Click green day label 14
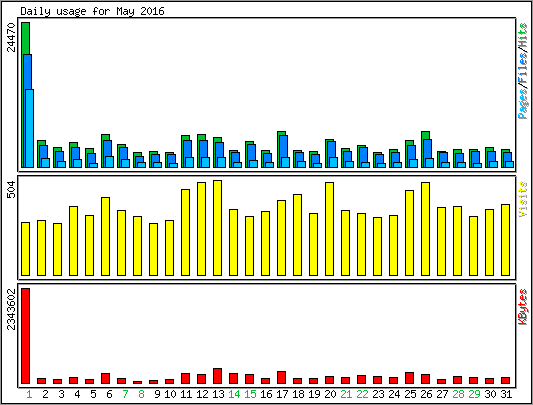Image resolution: width=533 pixels, height=405 pixels. 234,394
